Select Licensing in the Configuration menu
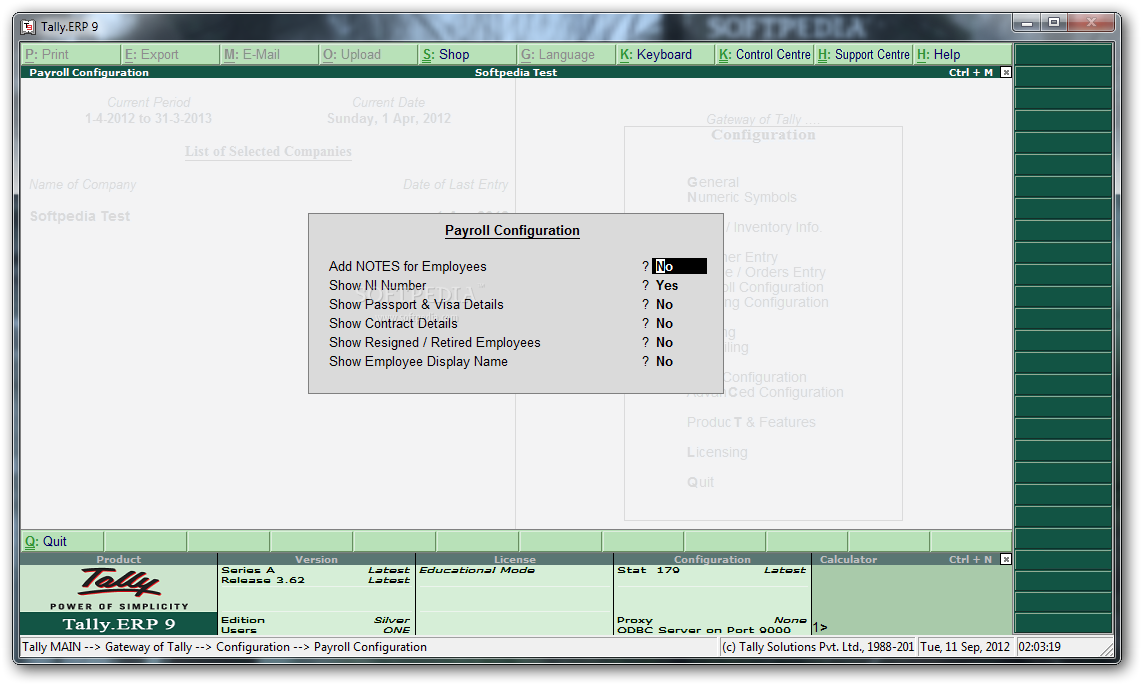Image resolution: width=1142 pixels, height=685 pixels. tap(717, 452)
